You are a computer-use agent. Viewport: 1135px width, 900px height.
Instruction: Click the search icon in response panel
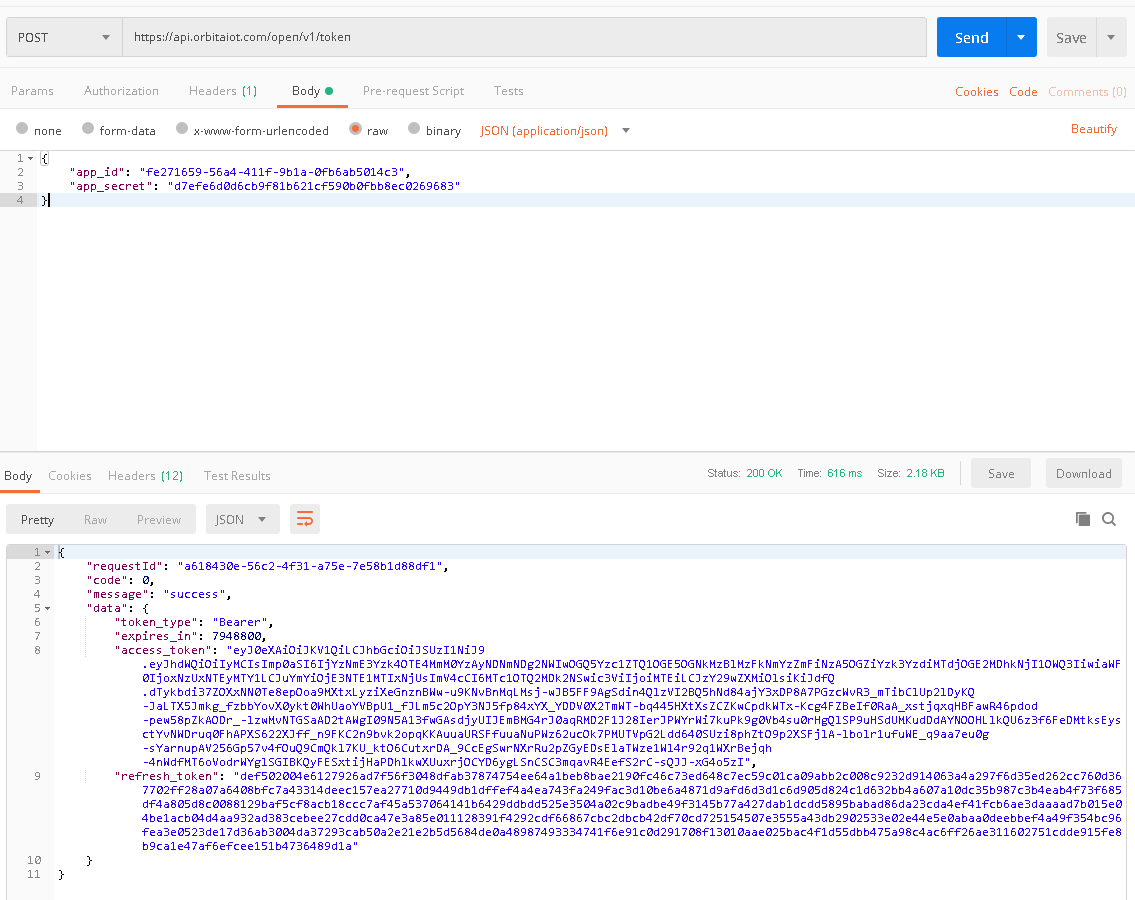click(x=1109, y=519)
